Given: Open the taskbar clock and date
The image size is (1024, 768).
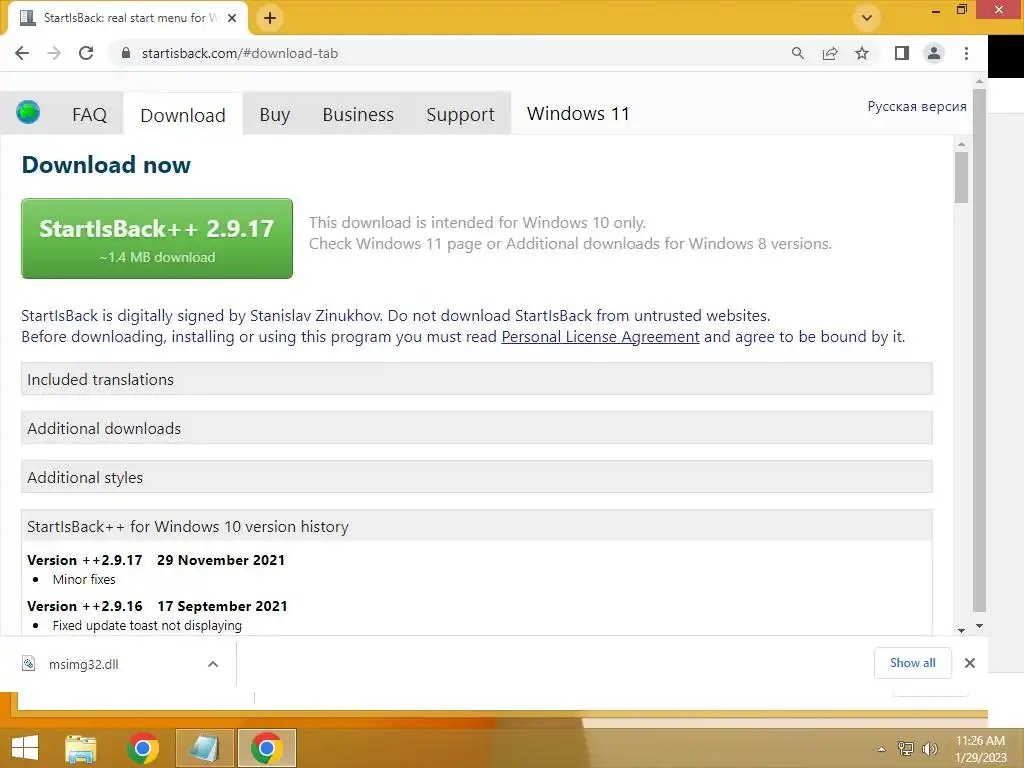Looking at the screenshot, I should point(980,749).
